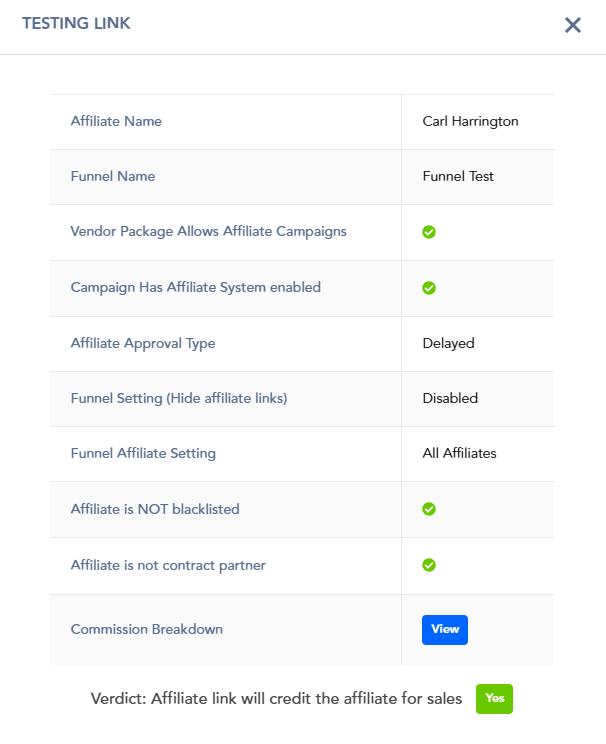The image size is (606, 744).
Task: Click the Carl Harrington name value
Action: 470,121
